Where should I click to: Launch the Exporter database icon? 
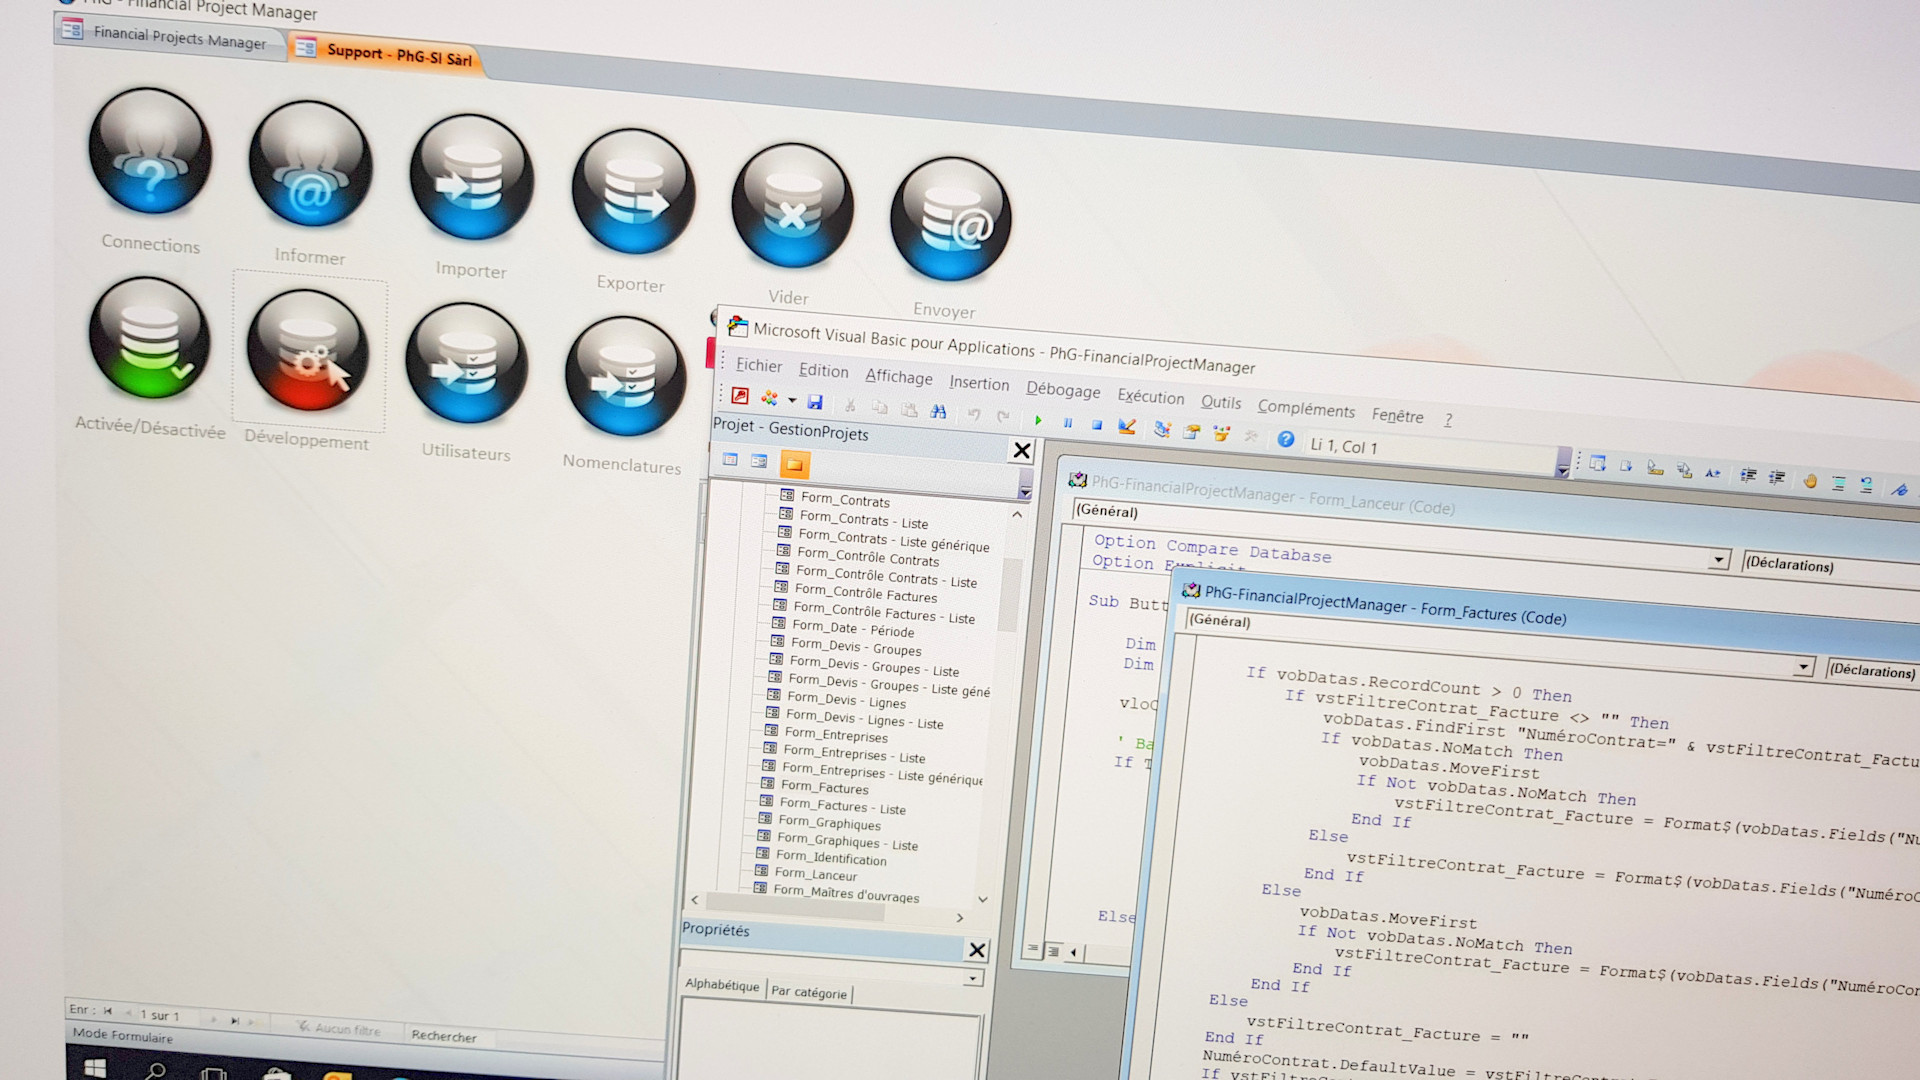(633, 191)
